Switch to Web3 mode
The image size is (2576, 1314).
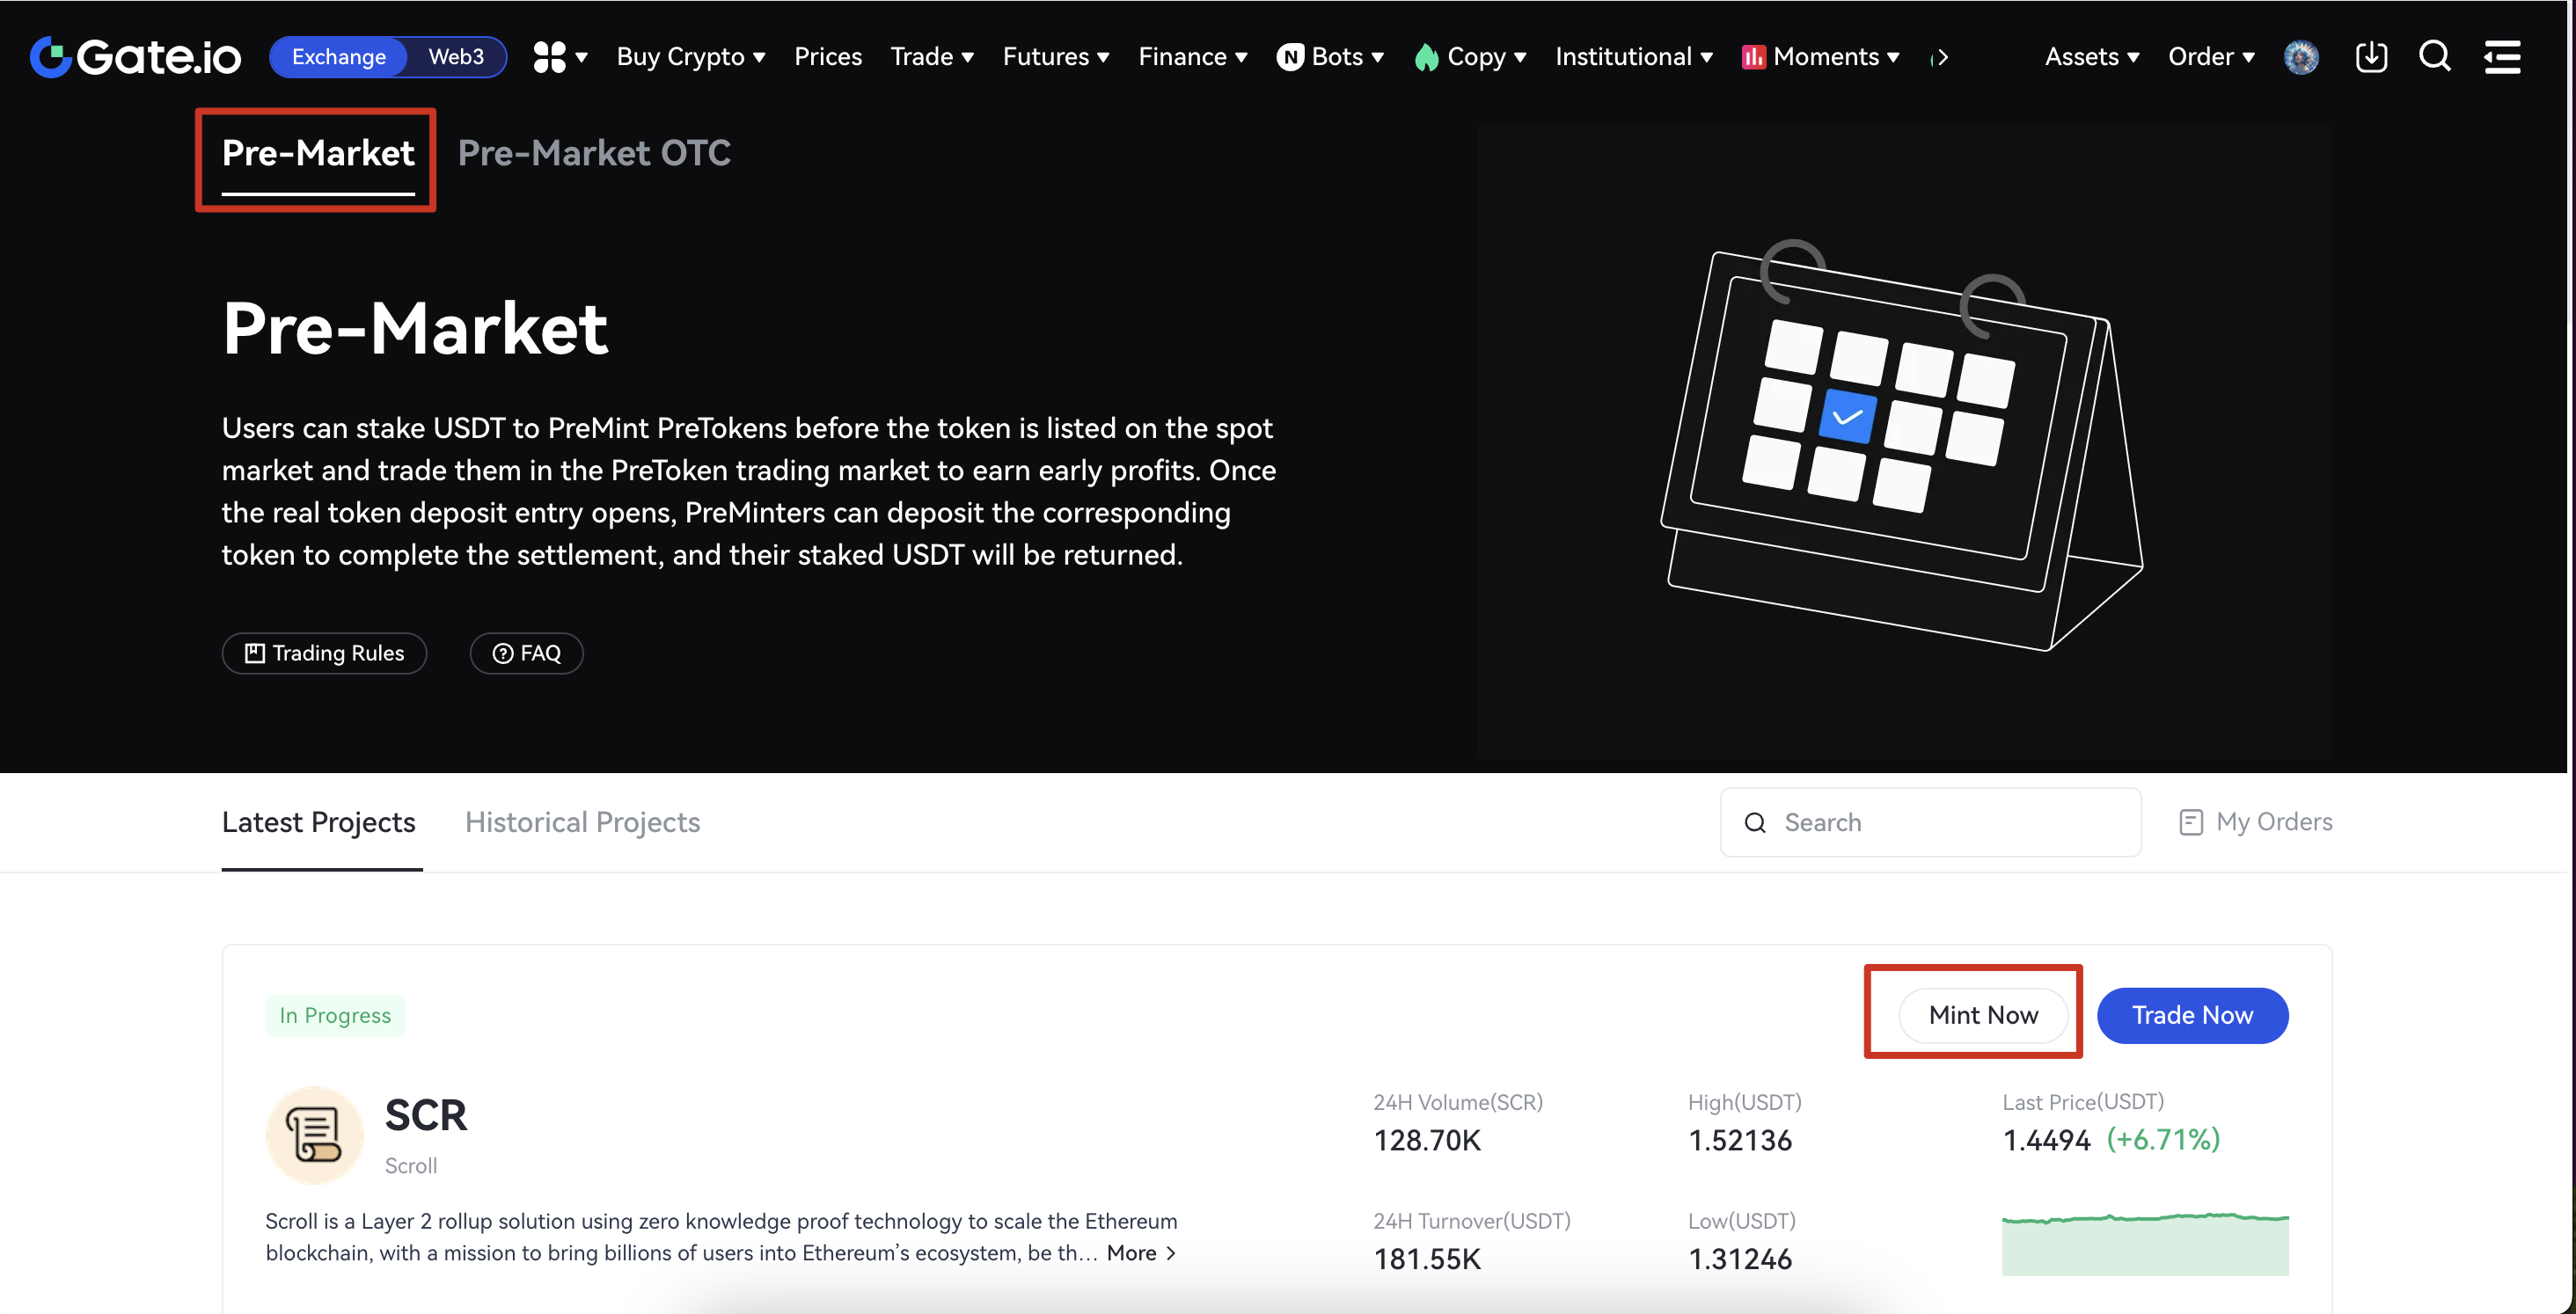tap(456, 57)
